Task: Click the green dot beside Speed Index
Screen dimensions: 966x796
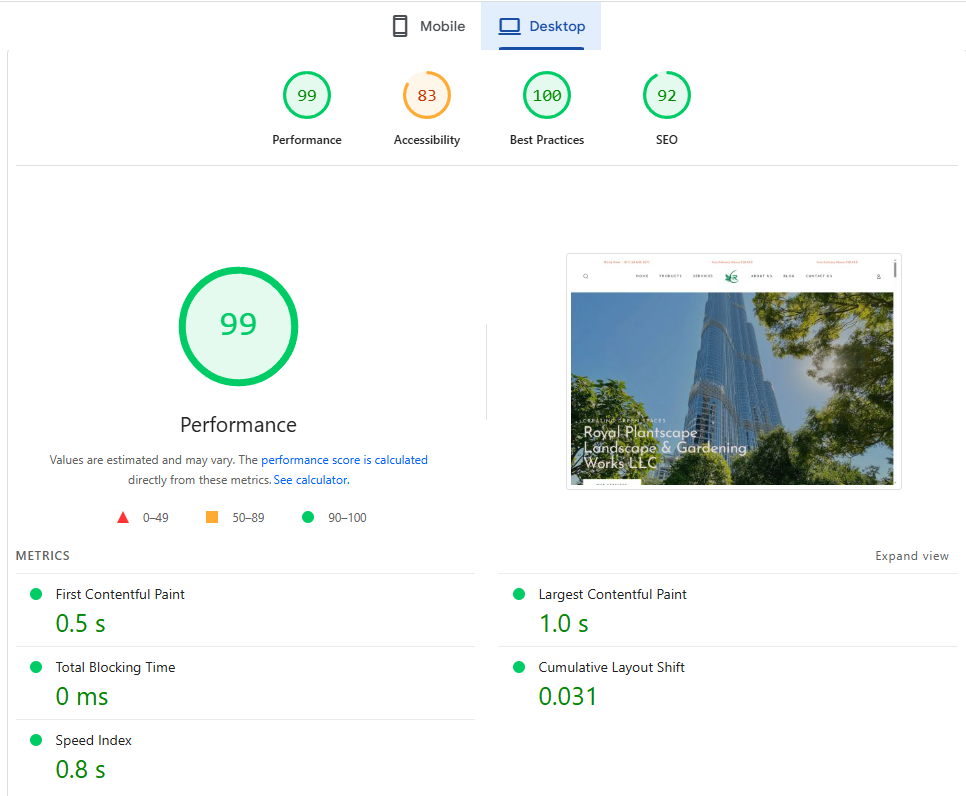Action: point(36,740)
